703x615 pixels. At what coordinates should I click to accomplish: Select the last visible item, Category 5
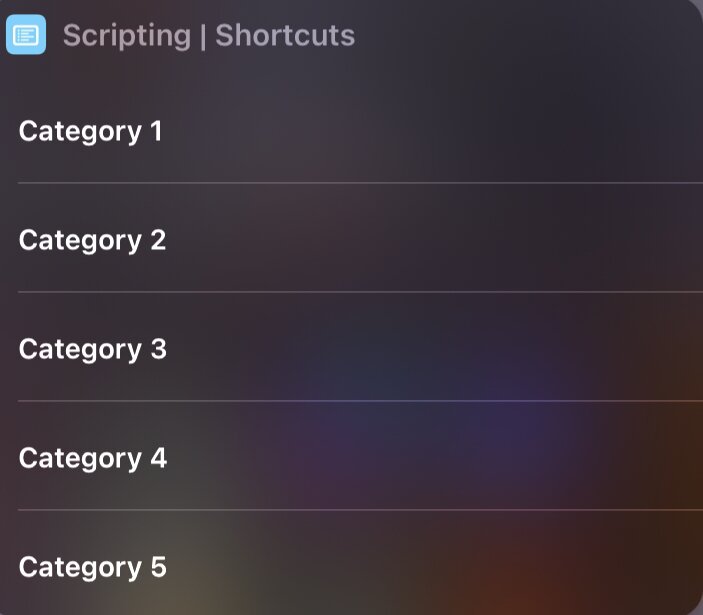352,563
